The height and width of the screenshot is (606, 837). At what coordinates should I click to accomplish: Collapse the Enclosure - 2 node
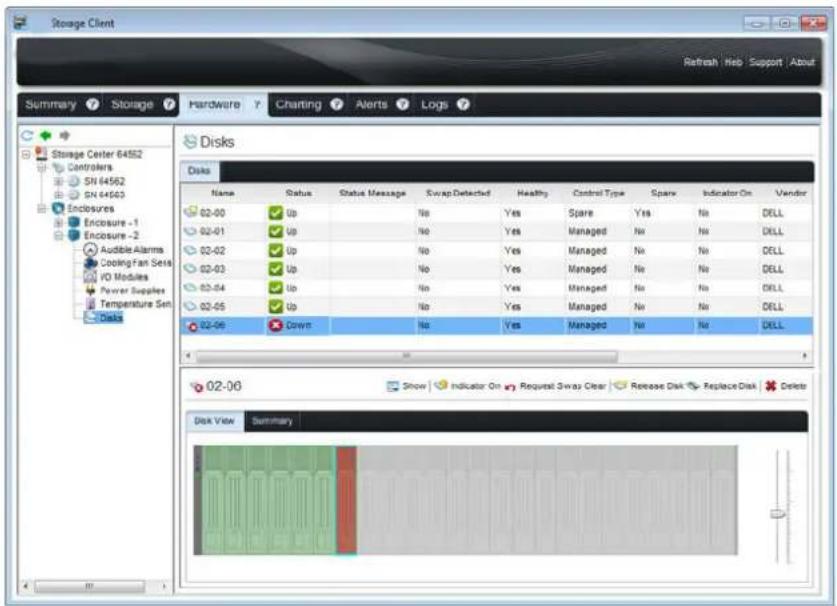pos(59,235)
